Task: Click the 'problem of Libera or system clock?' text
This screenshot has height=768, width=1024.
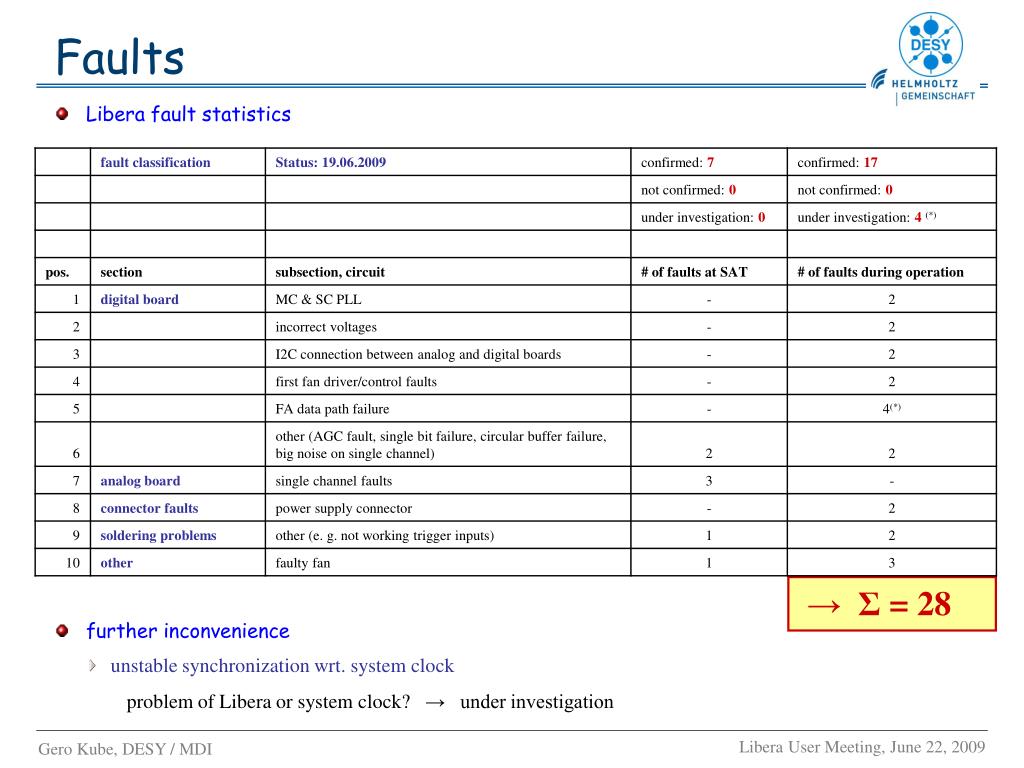Action: tap(268, 702)
